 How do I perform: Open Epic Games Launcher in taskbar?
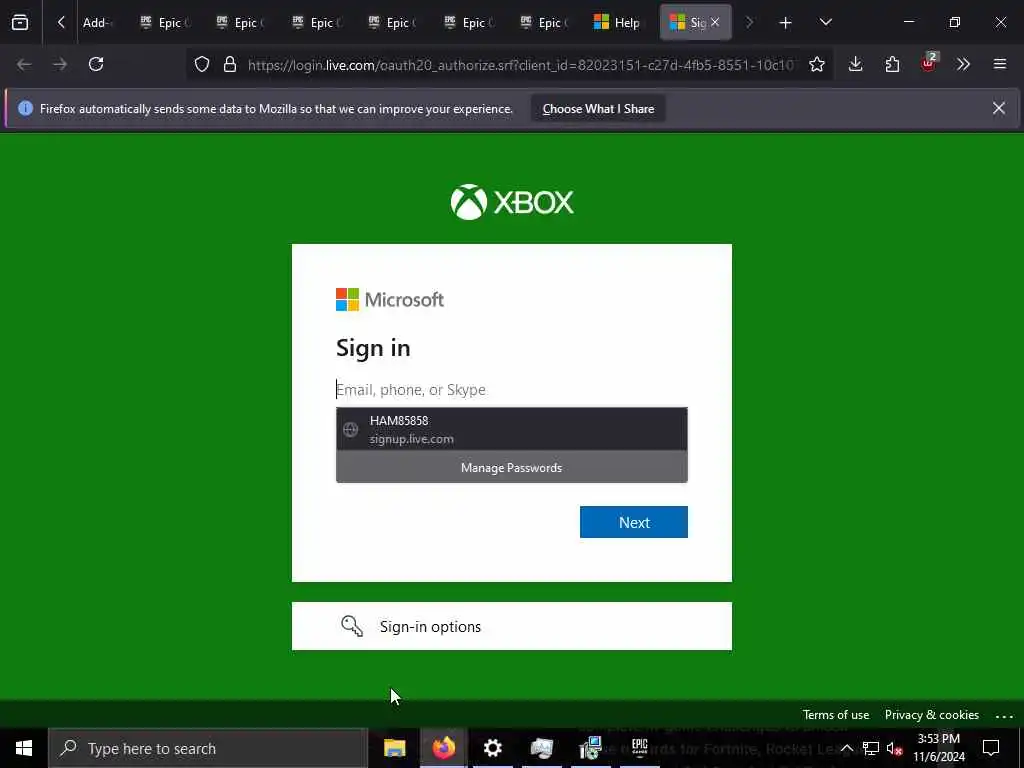[639, 748]
